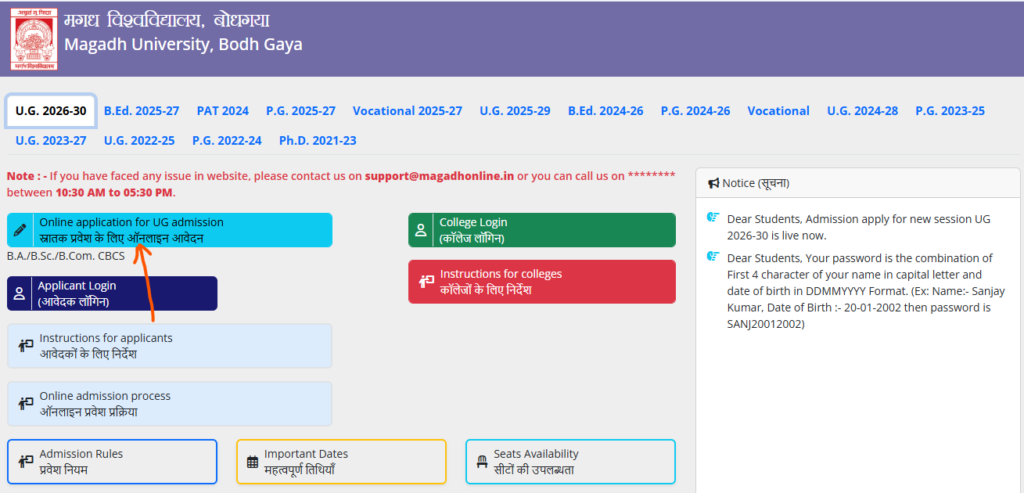
Task: Click megaphone icon in Notice header
Action: (714, 183)
